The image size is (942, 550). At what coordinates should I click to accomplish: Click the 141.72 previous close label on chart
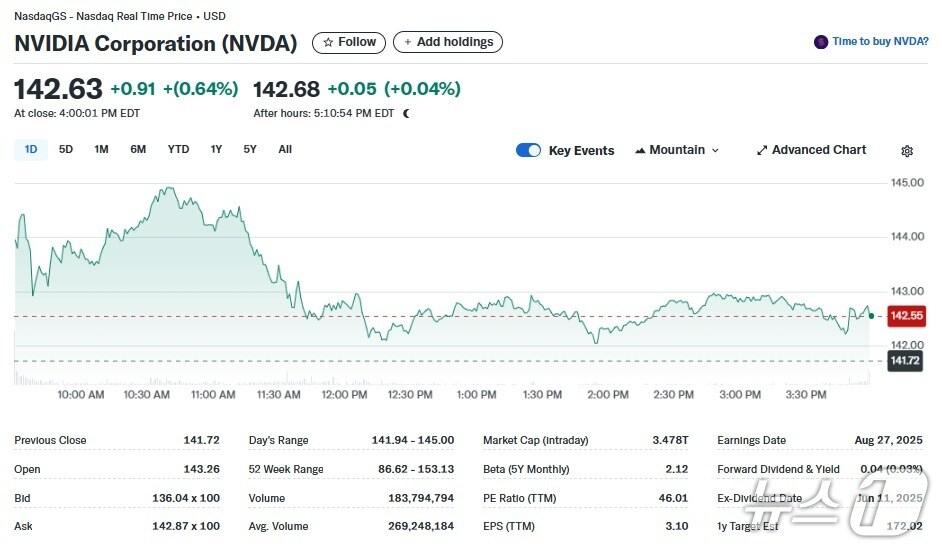click(x=906, y=360)
